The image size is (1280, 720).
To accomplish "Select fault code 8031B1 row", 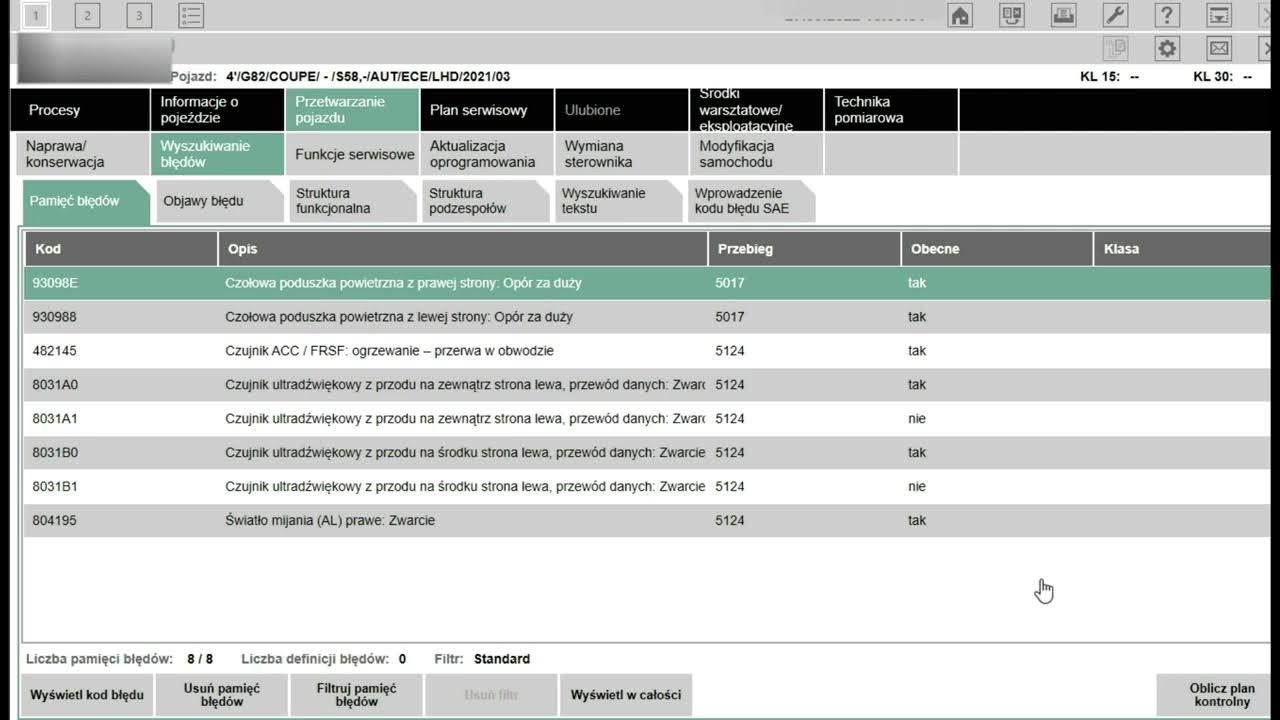I will click(x=647, y=487).
